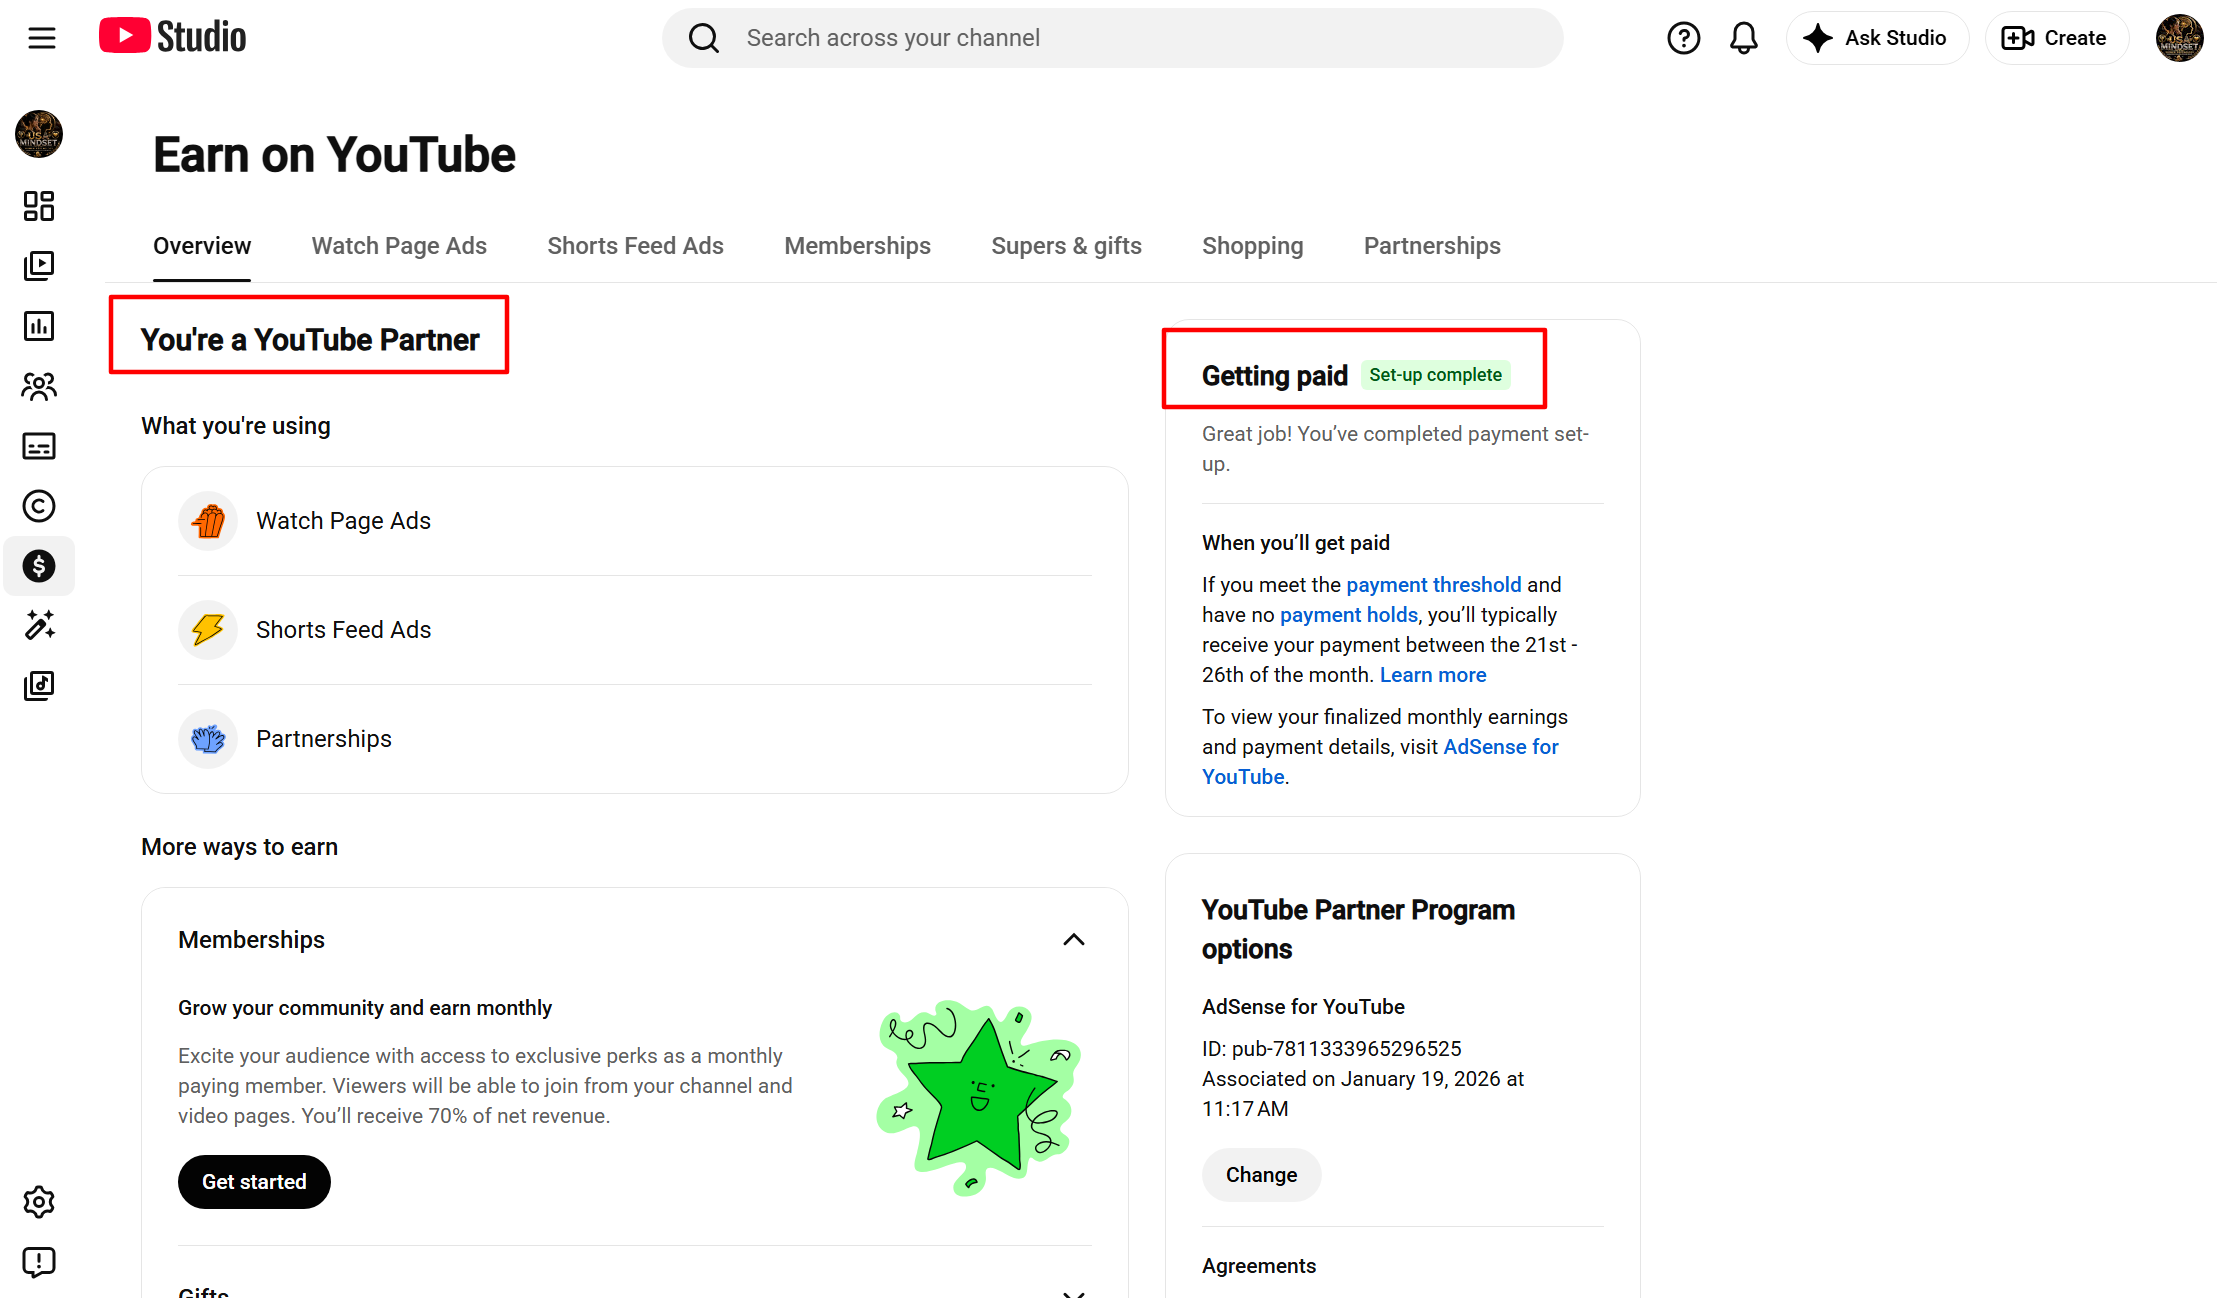Open the Dashboard icon in sidebar
Viewport: 2217px width, 1298px height.
(39, 206)
